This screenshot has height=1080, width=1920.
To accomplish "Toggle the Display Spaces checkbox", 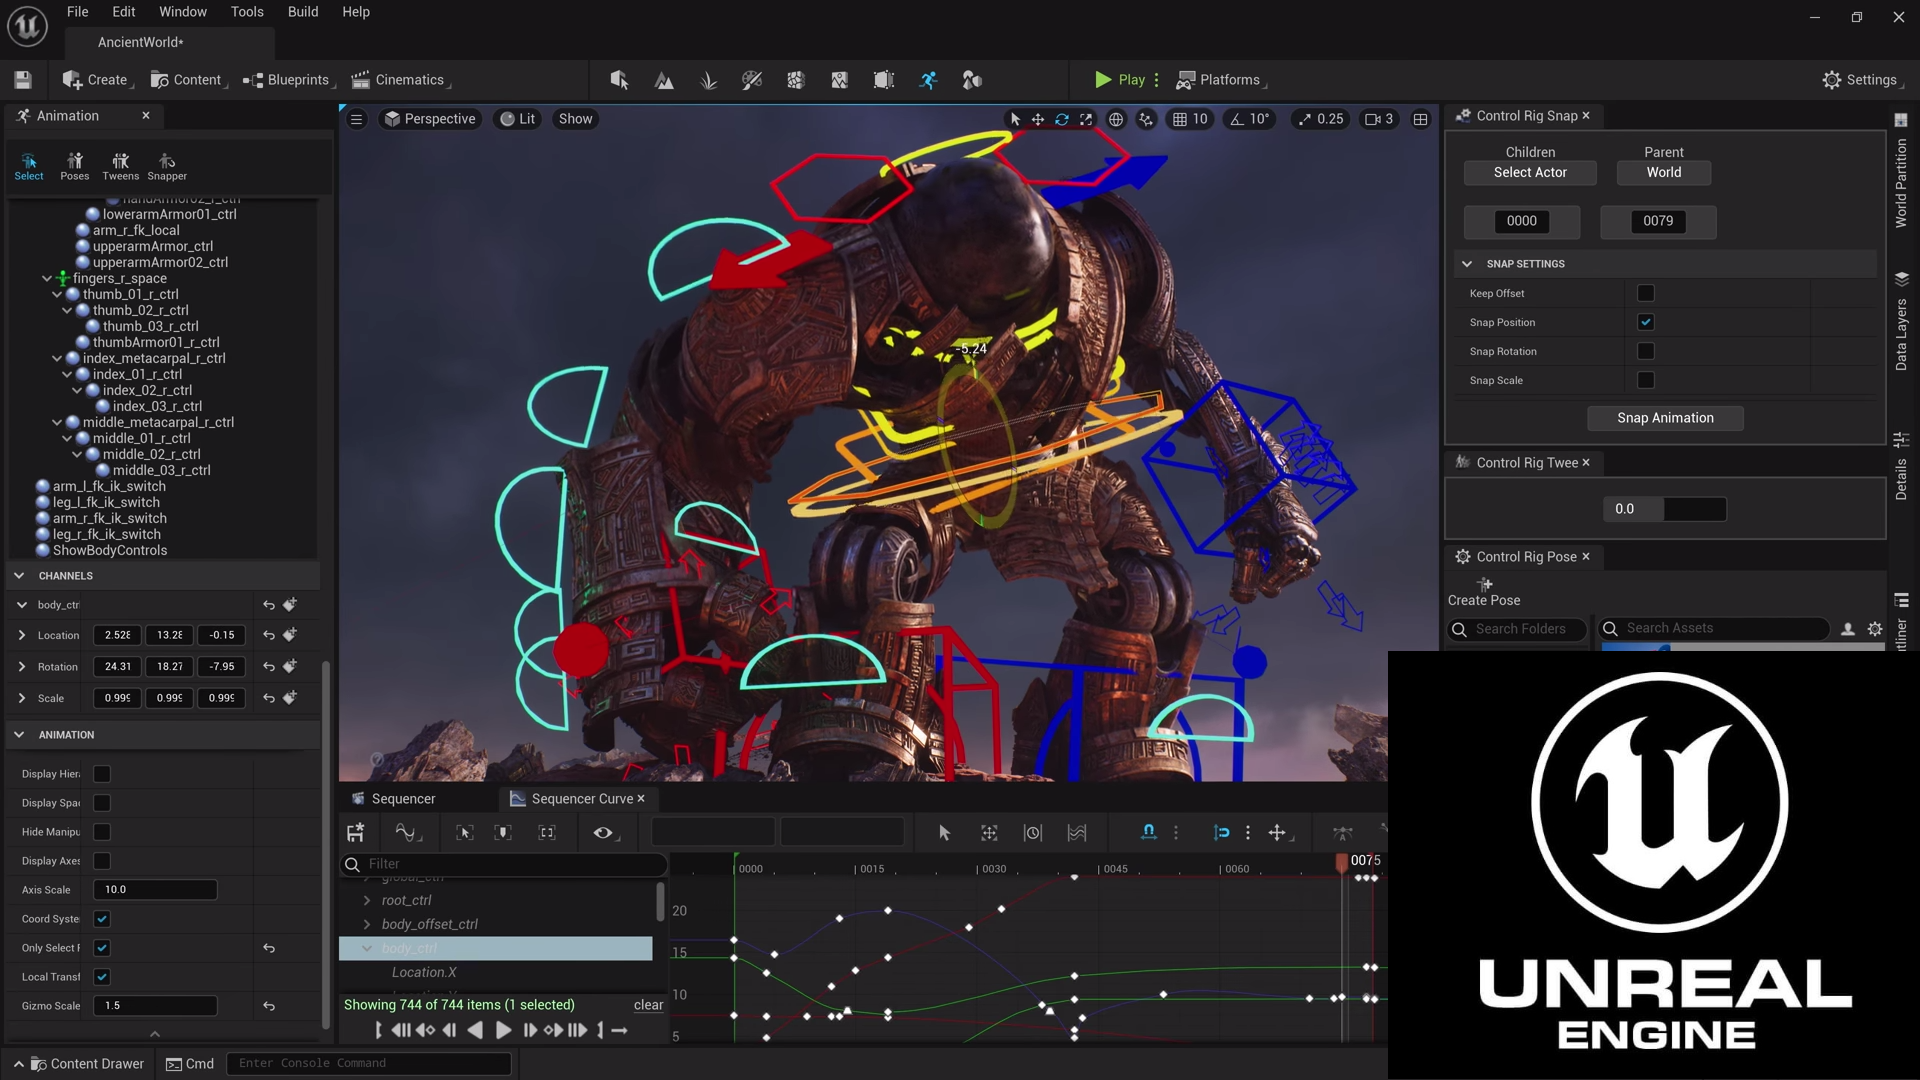I will [x=102, y=803].
